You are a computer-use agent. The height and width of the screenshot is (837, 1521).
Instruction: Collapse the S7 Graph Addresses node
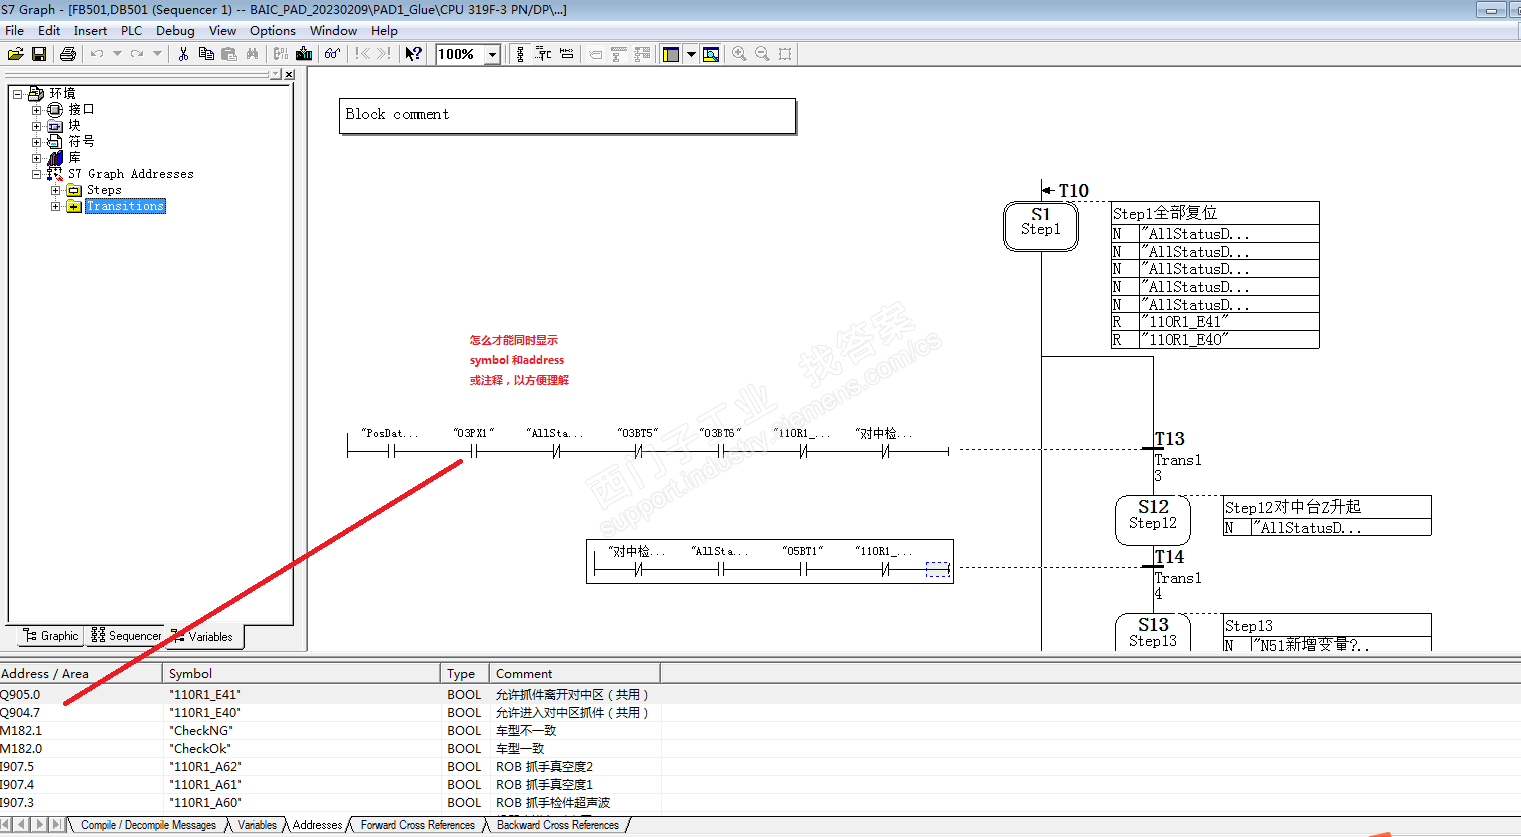(37, 174)
